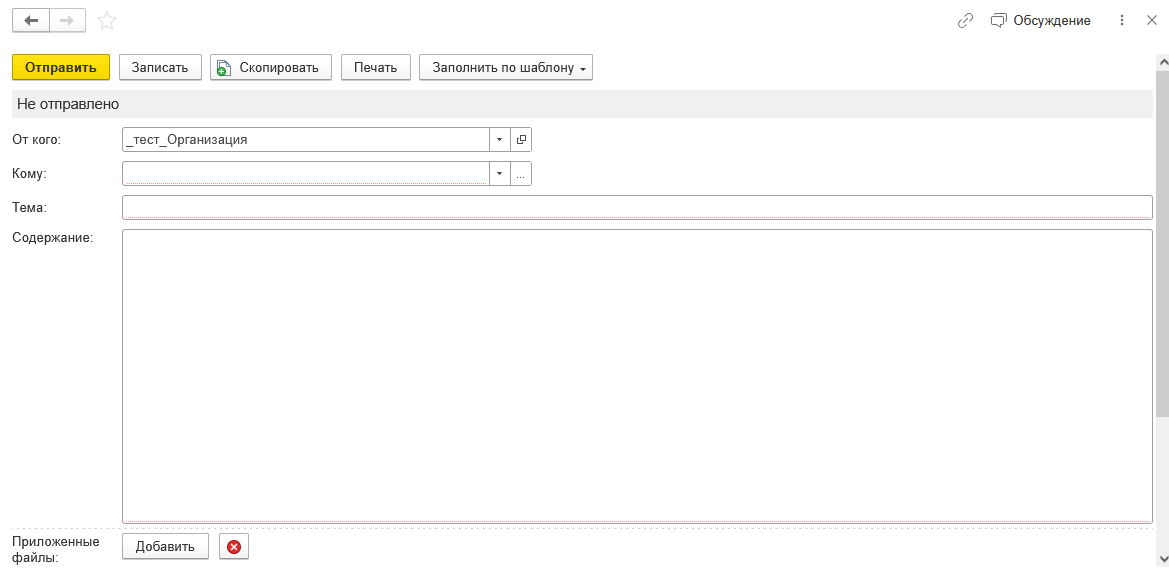Click the ellipsis select button beside Кому

pos(521,174)
